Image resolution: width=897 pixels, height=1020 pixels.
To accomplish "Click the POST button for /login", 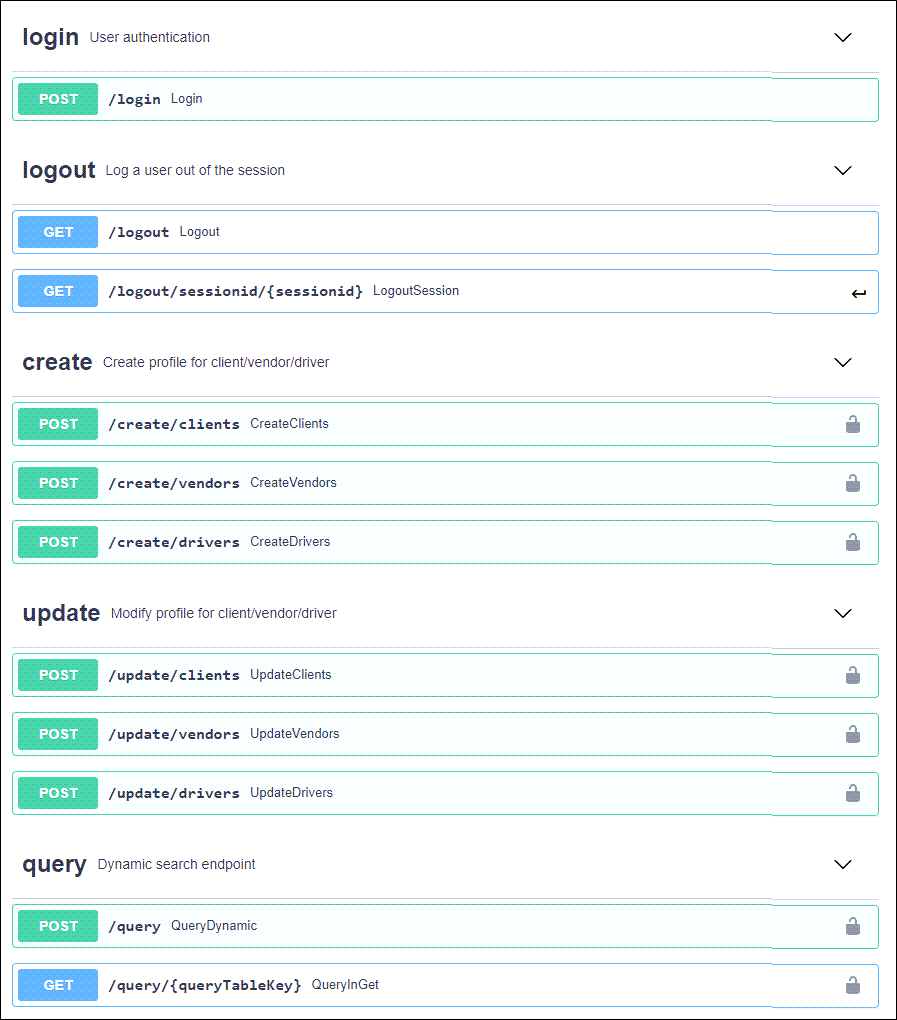I will point(58,99).
